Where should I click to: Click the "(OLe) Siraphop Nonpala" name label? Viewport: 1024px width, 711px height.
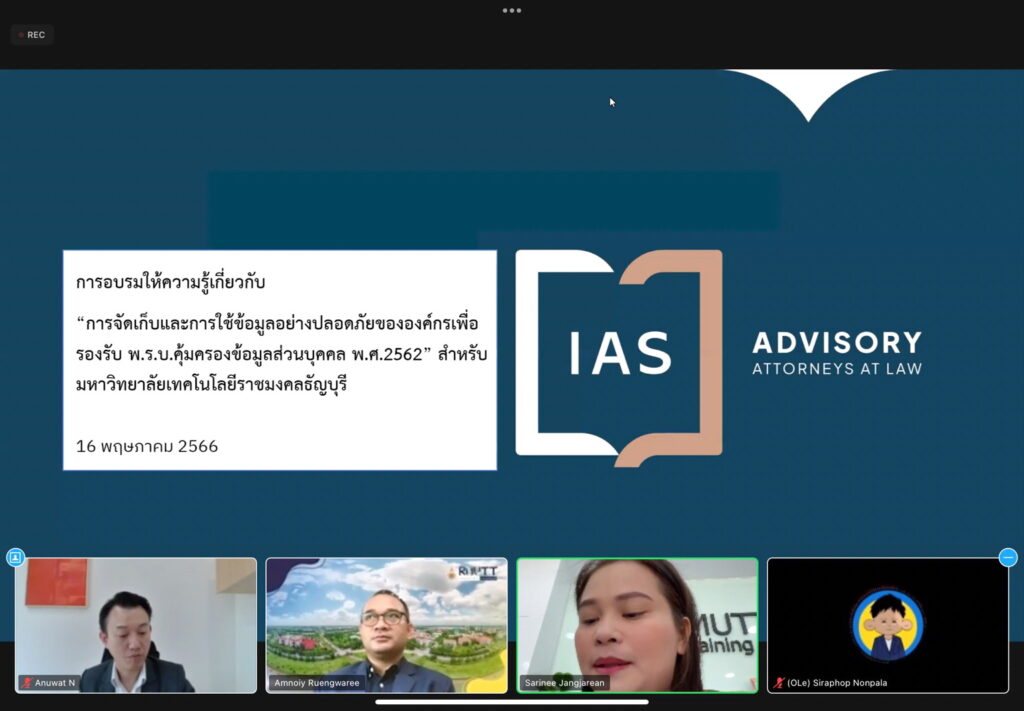click(x=837, y=683)
